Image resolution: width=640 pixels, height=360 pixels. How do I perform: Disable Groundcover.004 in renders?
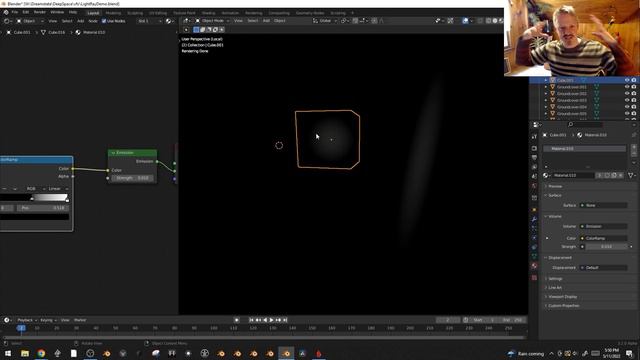(x=634, y=107)
